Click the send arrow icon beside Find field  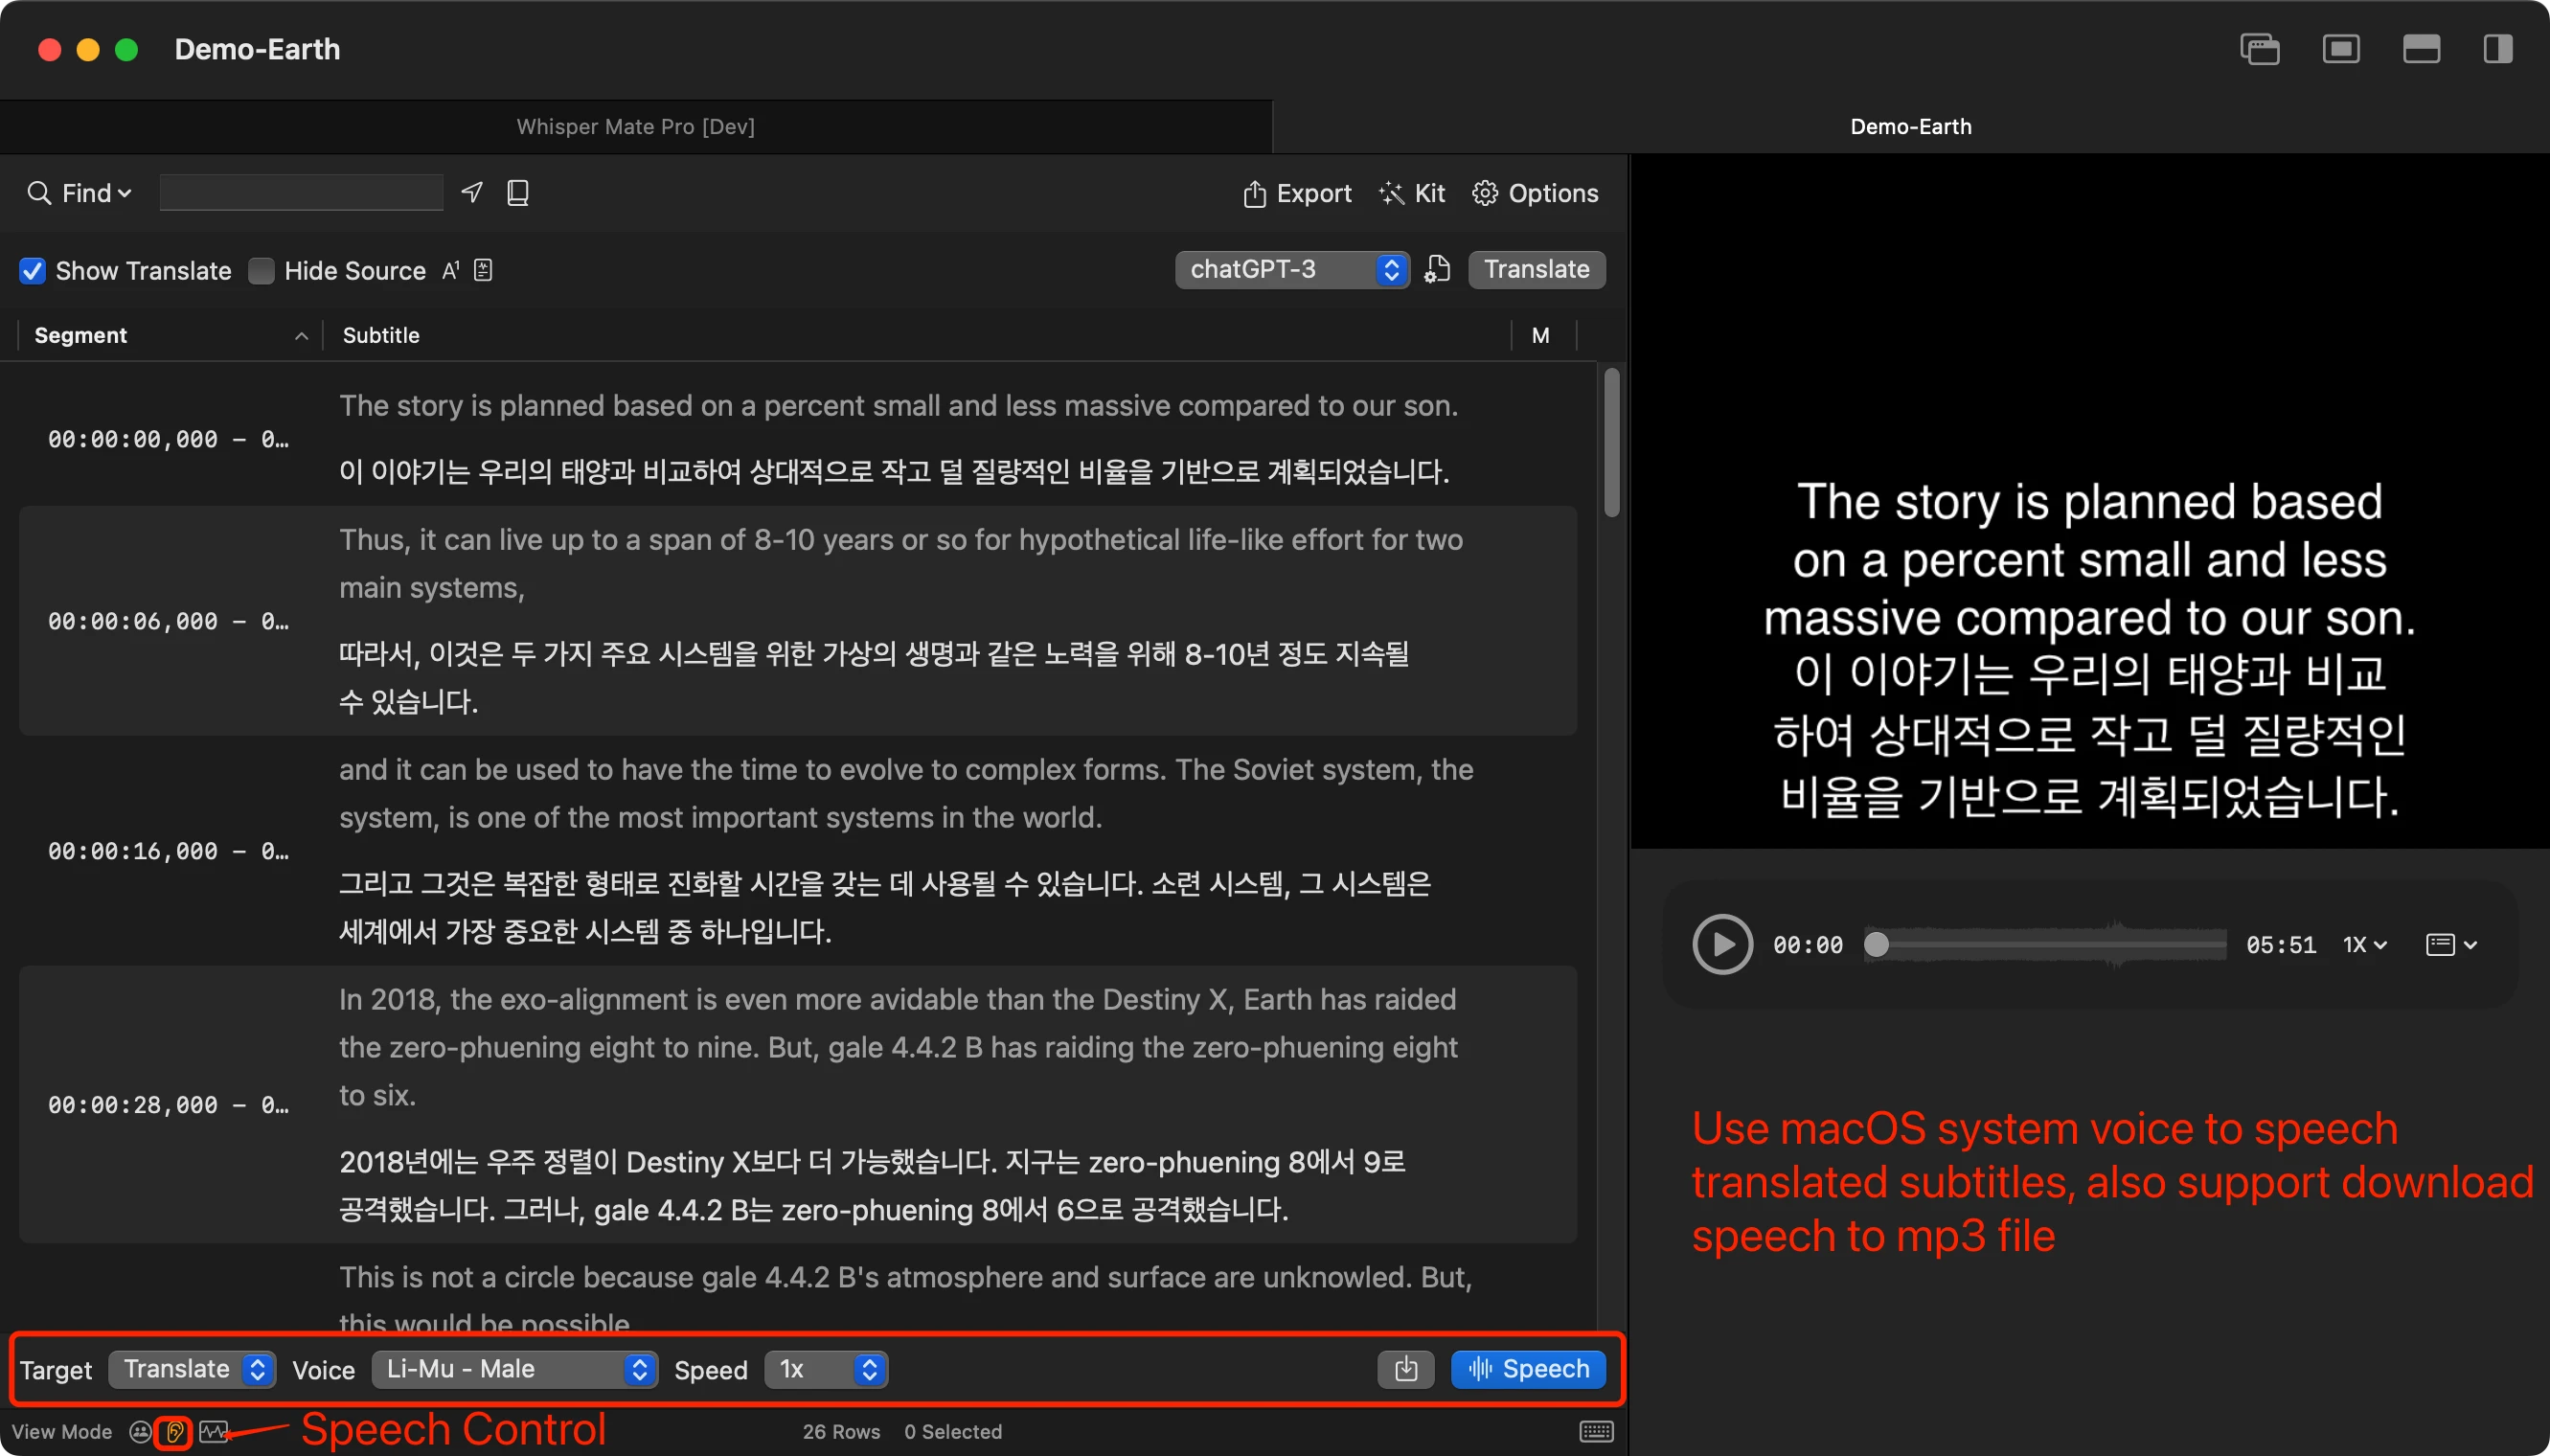[x=472, y=192]
